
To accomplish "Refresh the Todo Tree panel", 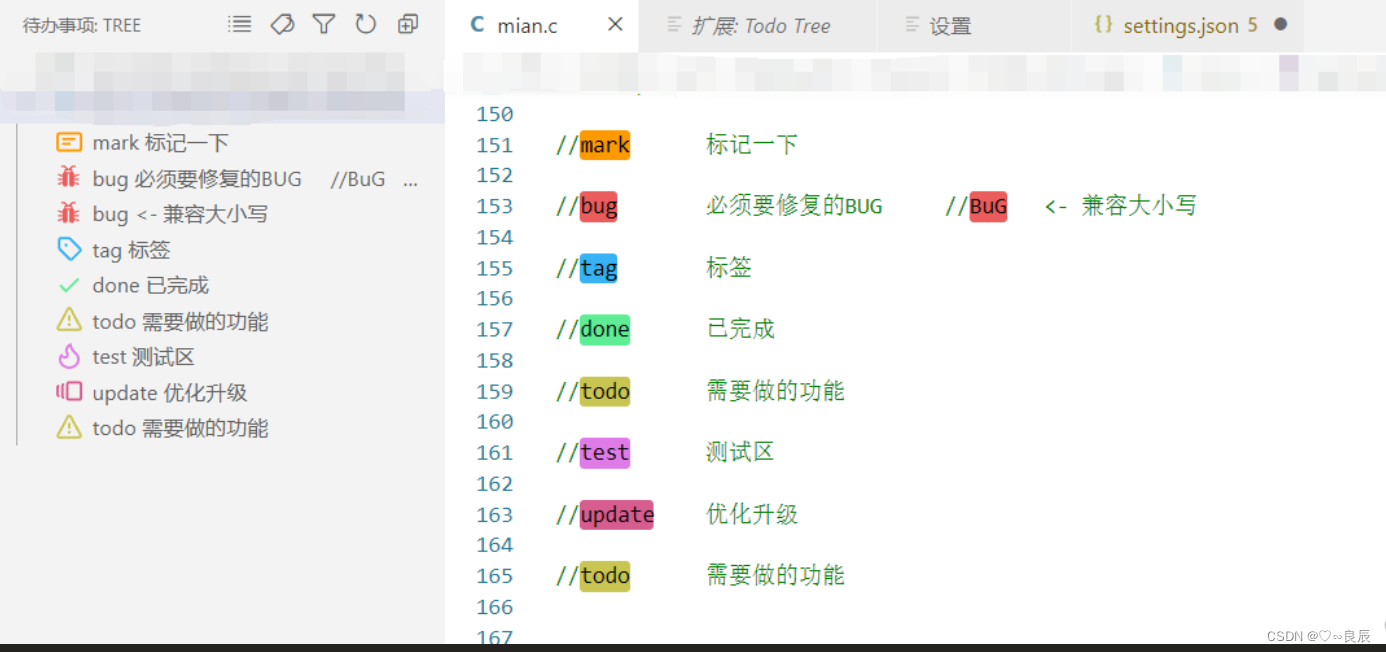I will (365, 24).
